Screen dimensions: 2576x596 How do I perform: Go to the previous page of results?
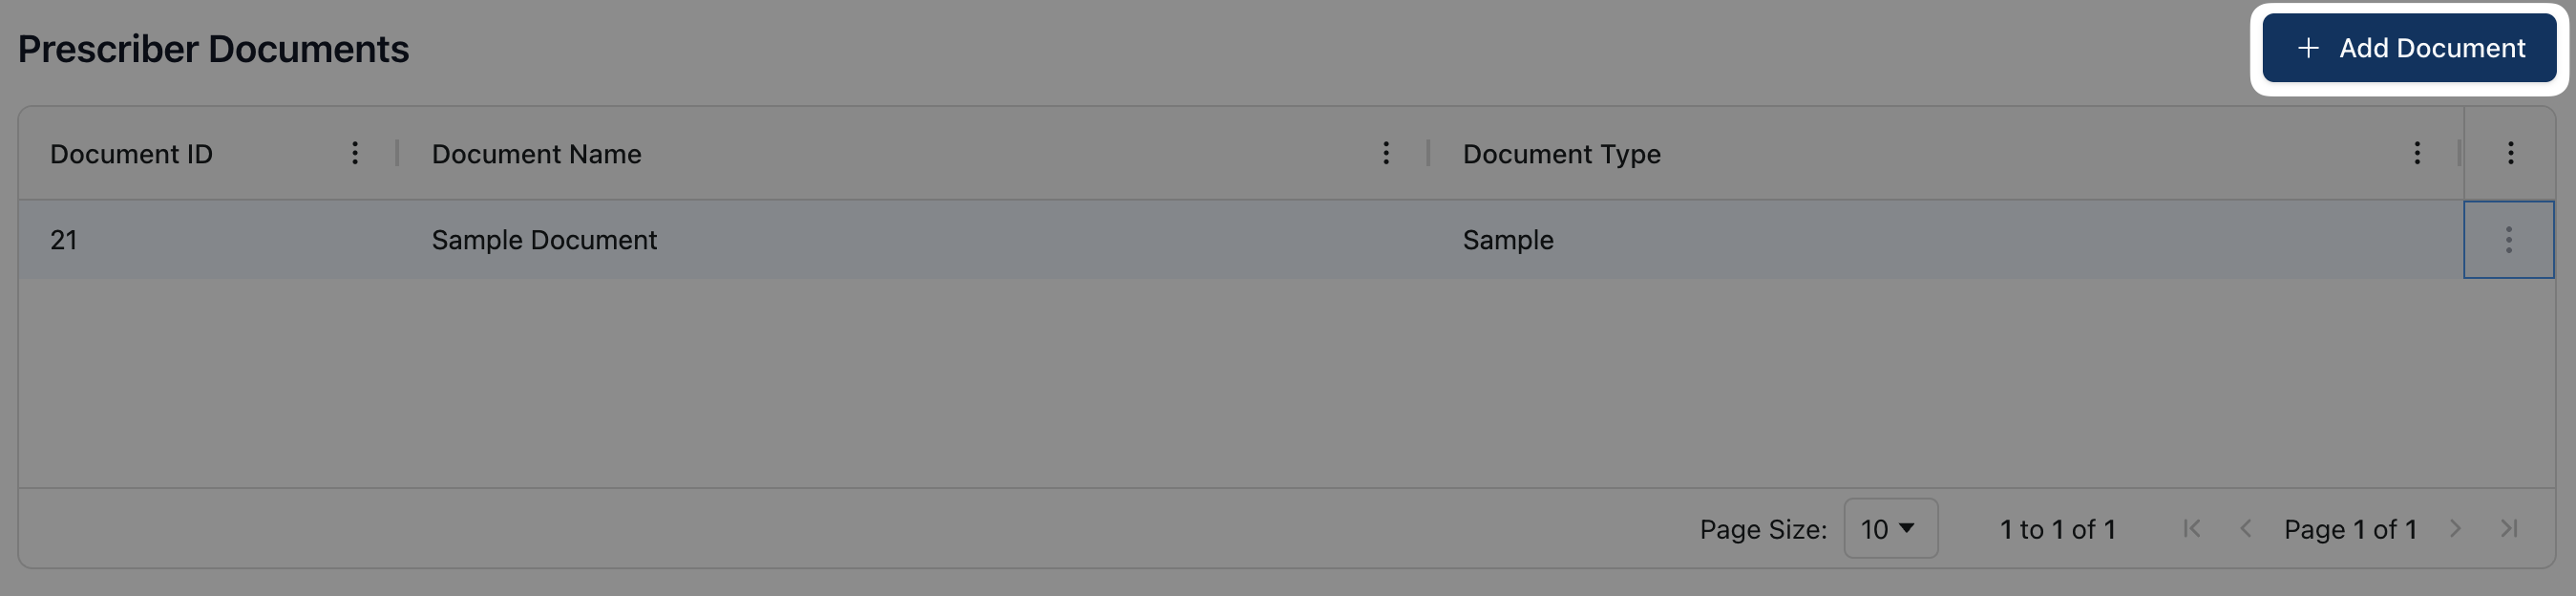[x=2245, y=528]
